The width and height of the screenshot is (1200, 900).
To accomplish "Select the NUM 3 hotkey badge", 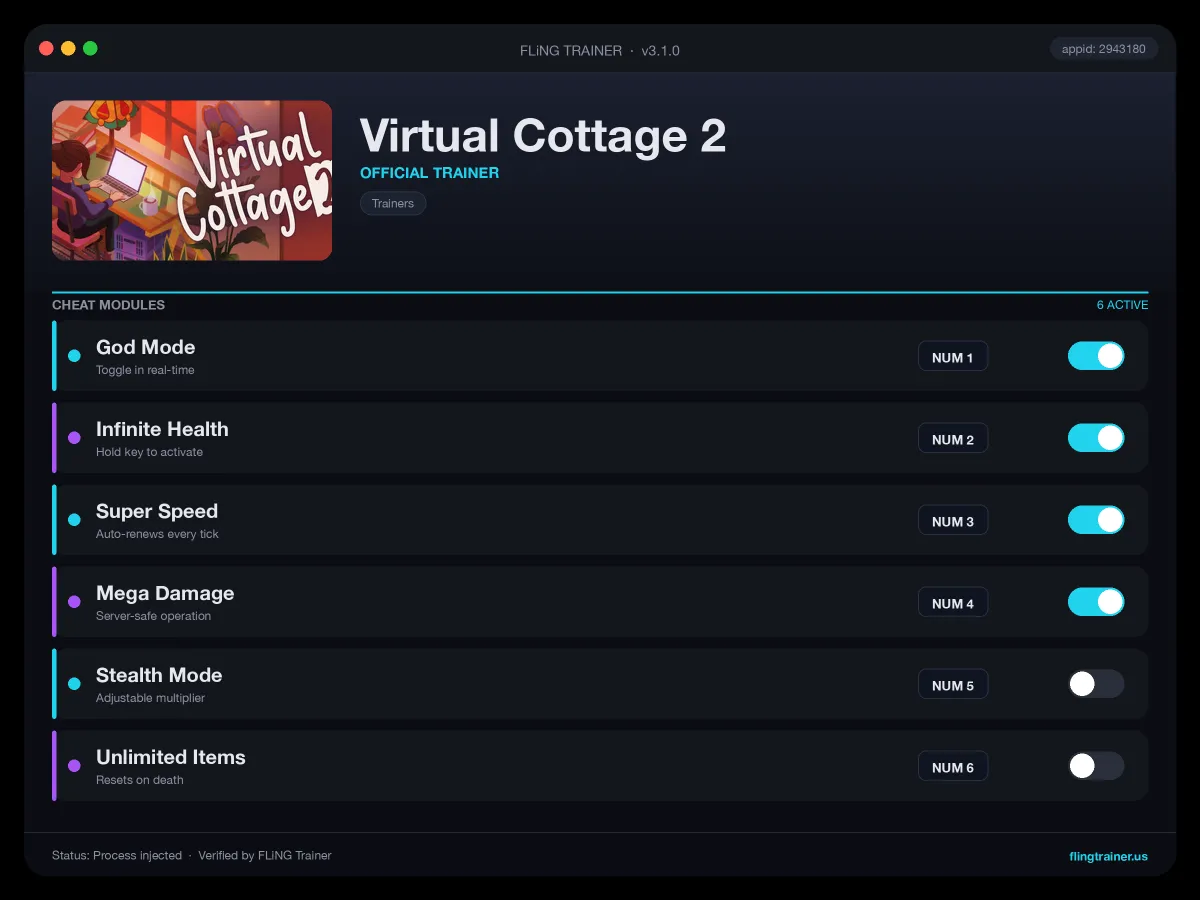I will click(953, 521).
